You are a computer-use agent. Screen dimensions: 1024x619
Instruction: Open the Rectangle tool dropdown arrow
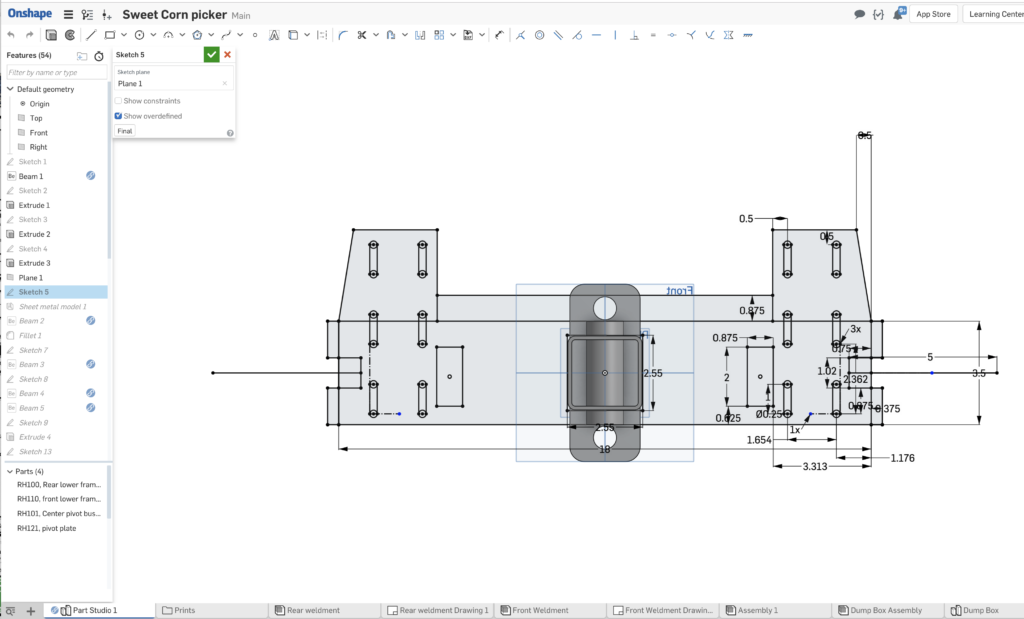123,35
